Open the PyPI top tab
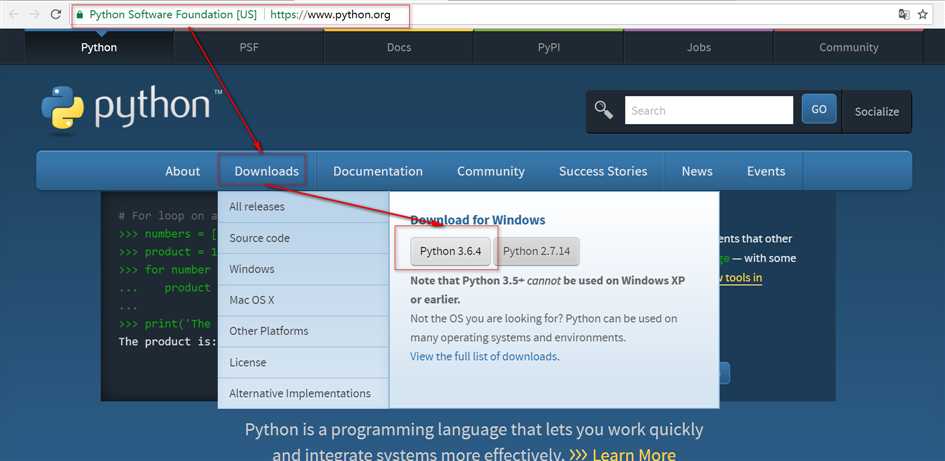The height and width of the screenshot is (461, 945). (548, 47)
